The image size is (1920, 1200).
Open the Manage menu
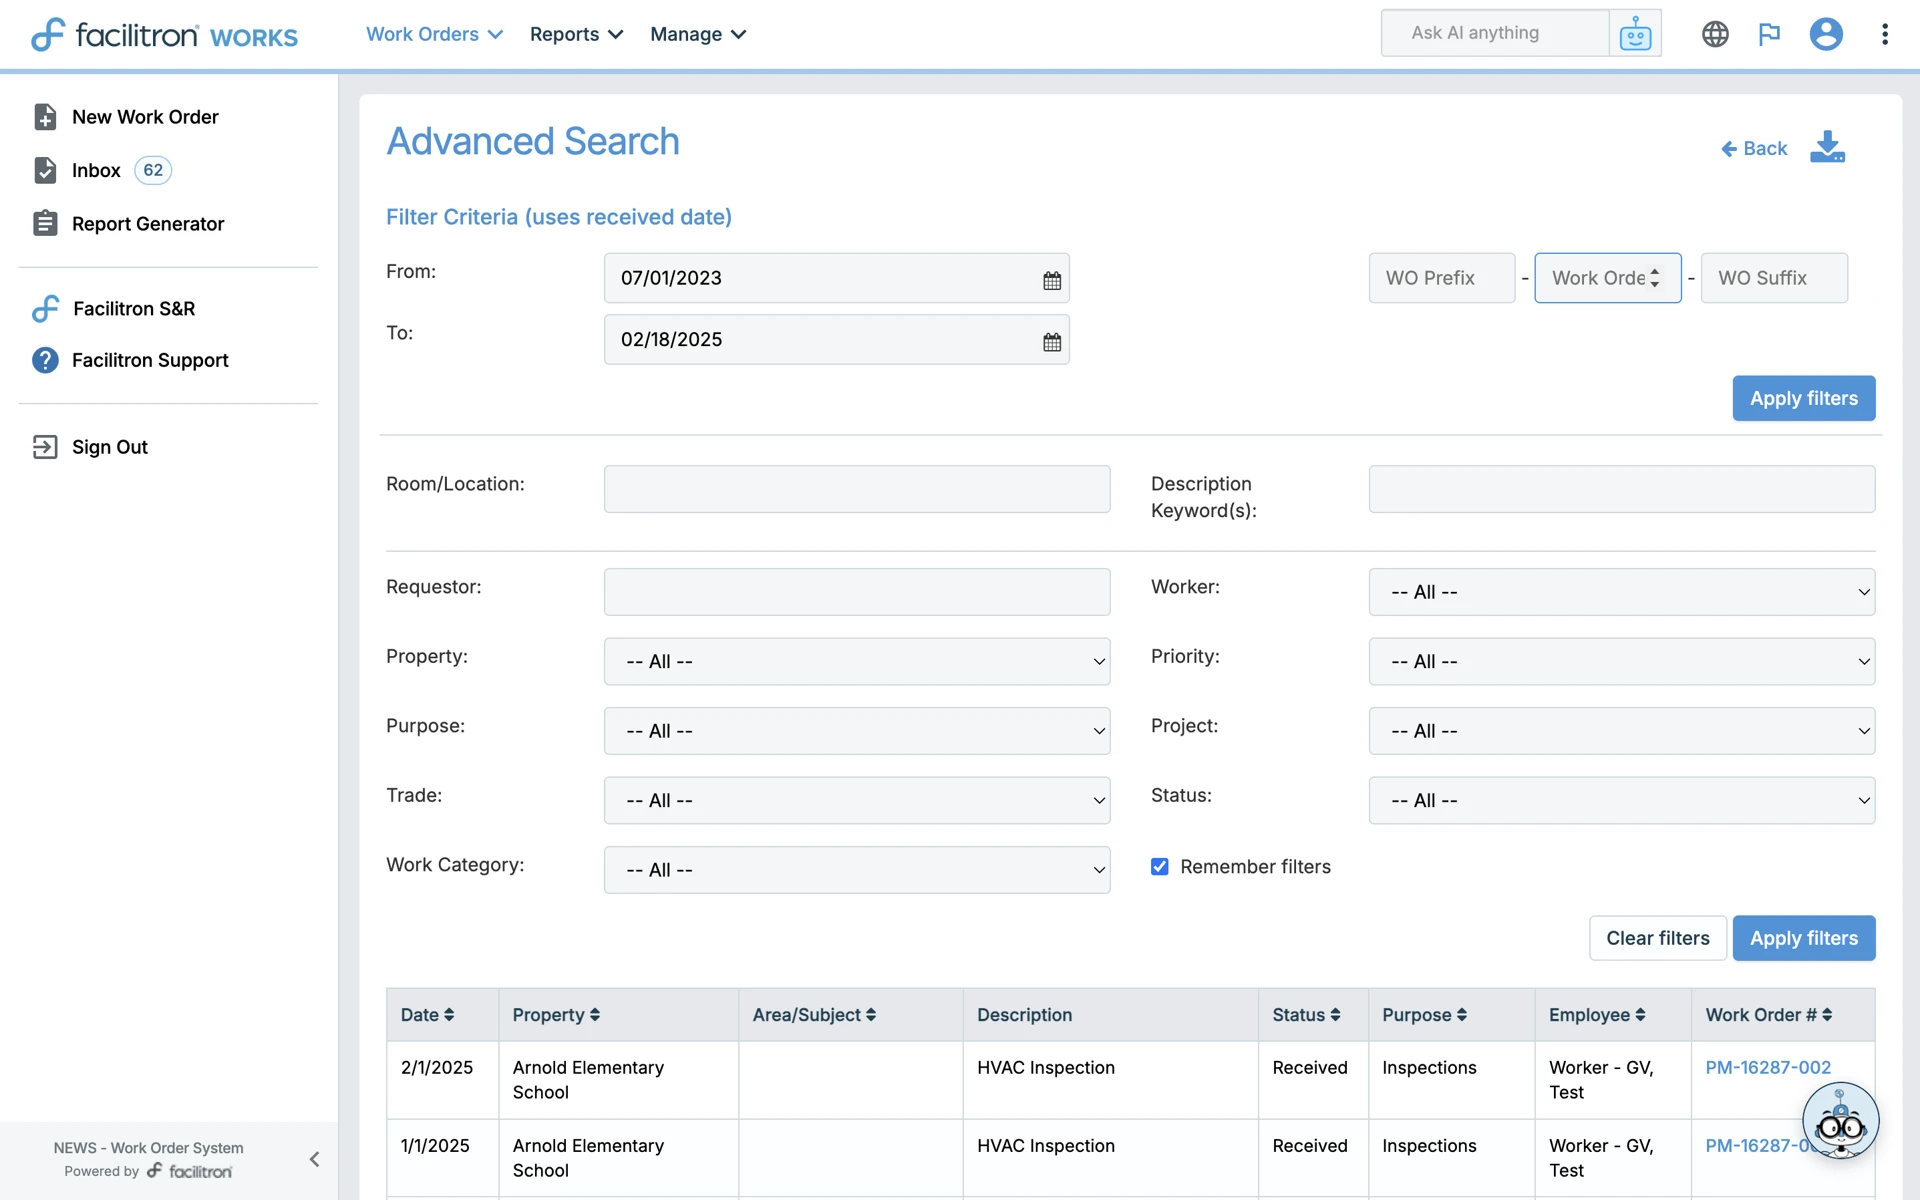coord(697,34)
